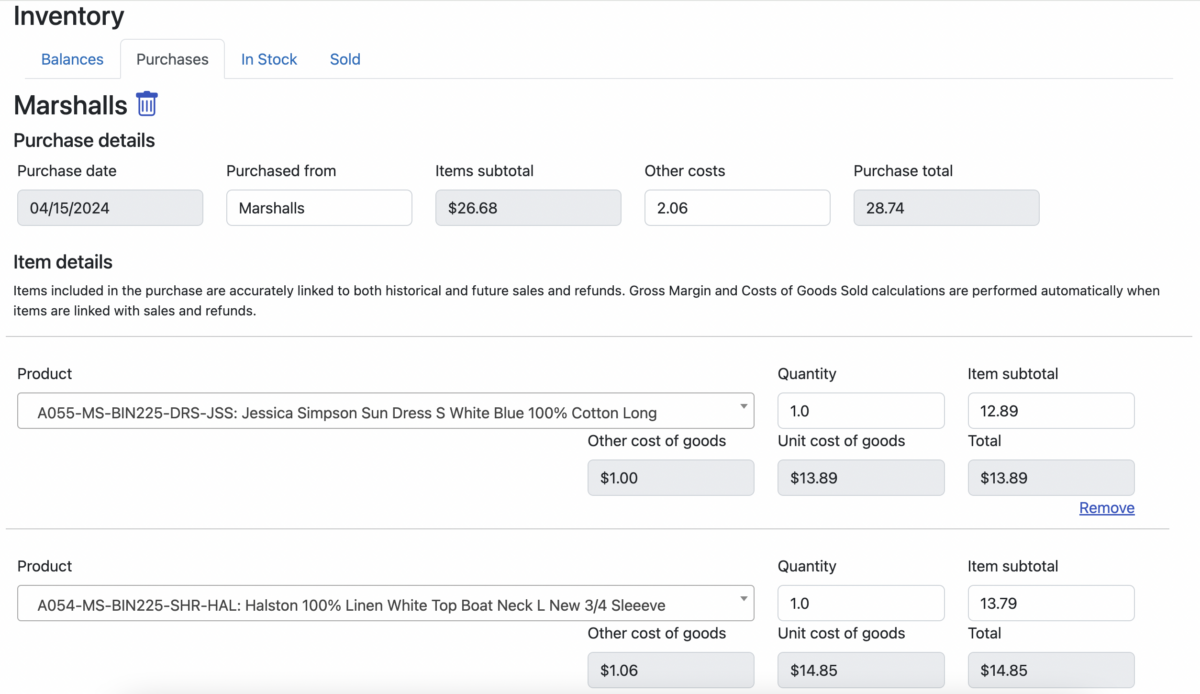The width and height of the screenshot is (1200, 694).
Task: Select the Purchases tab
Action: click(x=172, y=59)
